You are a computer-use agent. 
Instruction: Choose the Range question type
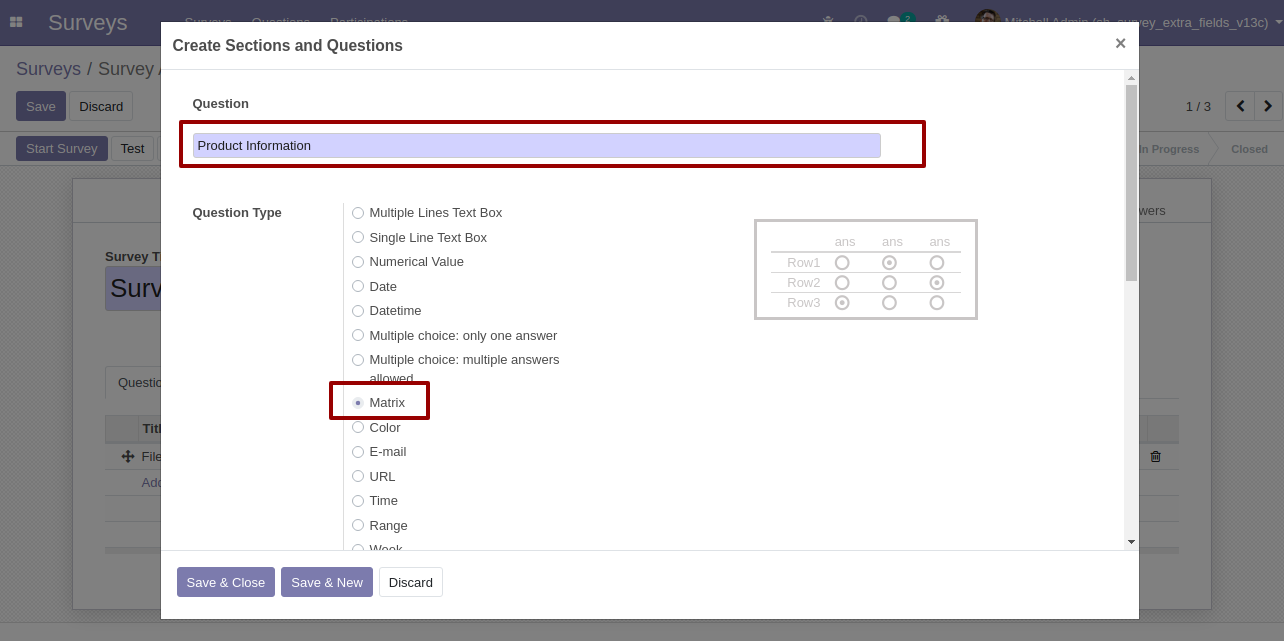[358, 526]
